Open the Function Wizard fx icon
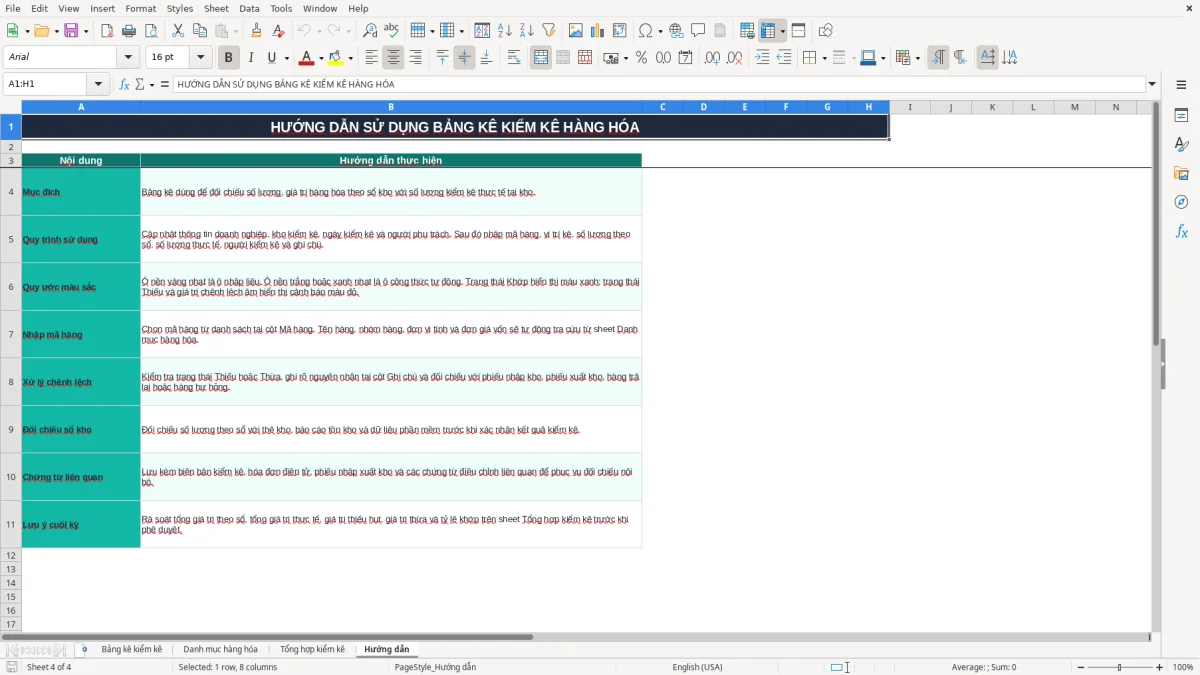 point(124,84)
